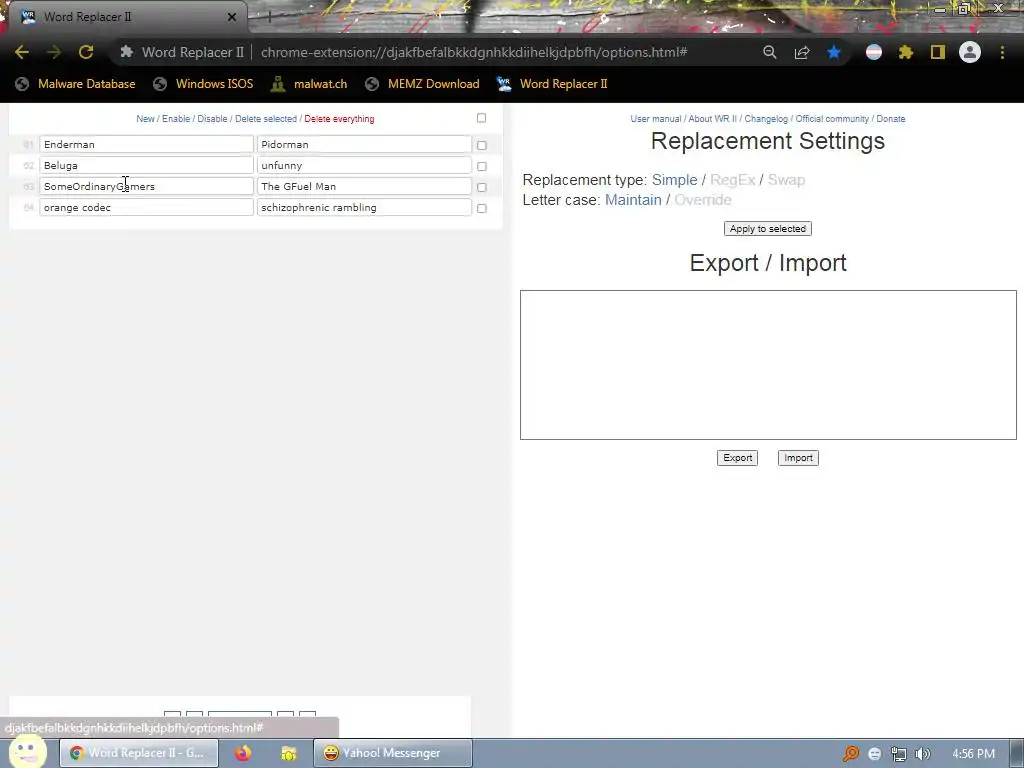Click the Import button

click(798, 458)
